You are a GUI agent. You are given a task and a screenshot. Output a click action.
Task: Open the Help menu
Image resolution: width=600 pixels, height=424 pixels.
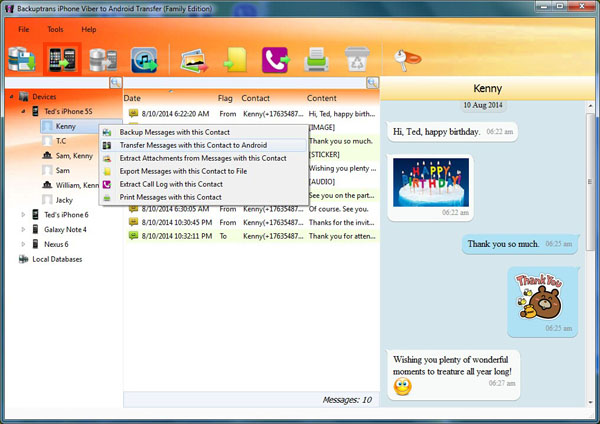point(89,29)
